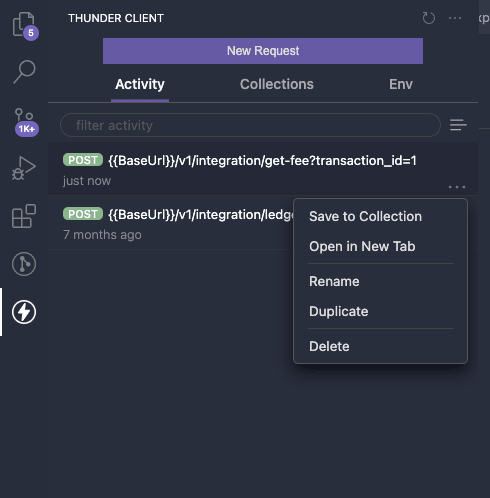This screenshot has width=490, height=498.
Task: Click the filter activity input field
Action: coord(250,125)
